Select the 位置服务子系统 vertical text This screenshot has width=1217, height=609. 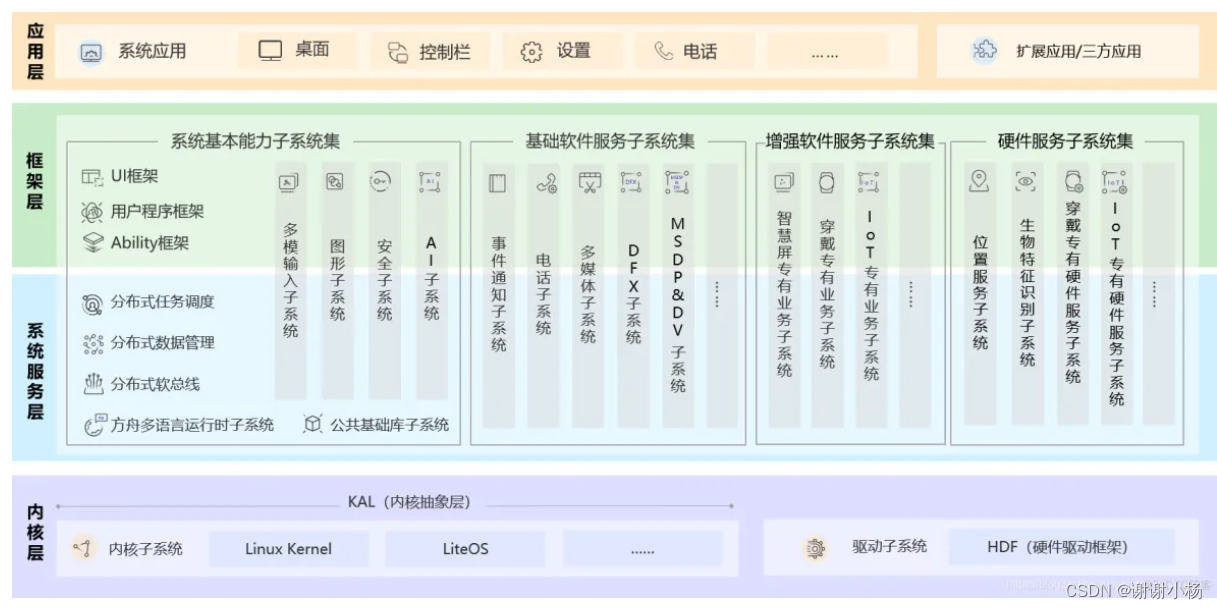[980, 293]
